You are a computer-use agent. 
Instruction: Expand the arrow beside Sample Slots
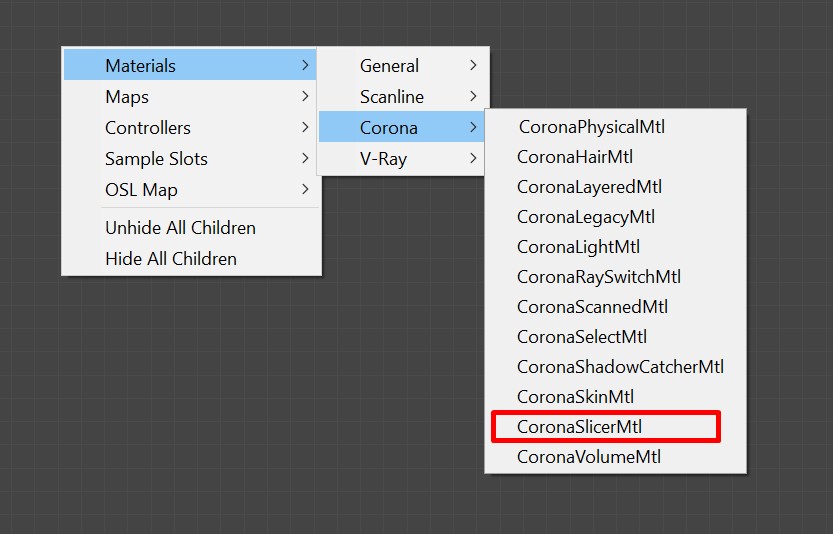[x=305, y=158]
